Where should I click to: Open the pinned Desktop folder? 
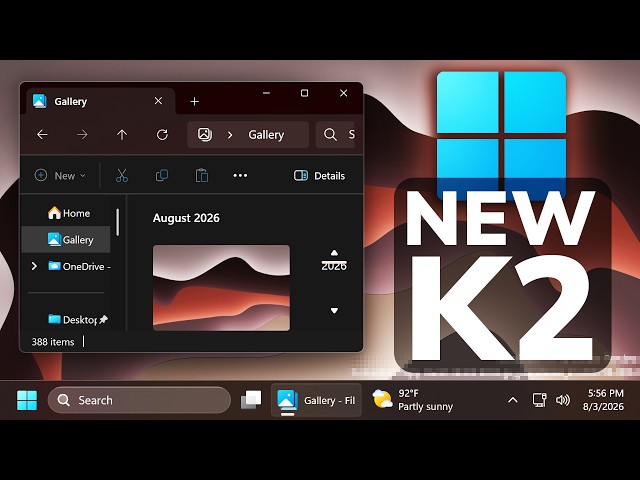pos(78,319)
